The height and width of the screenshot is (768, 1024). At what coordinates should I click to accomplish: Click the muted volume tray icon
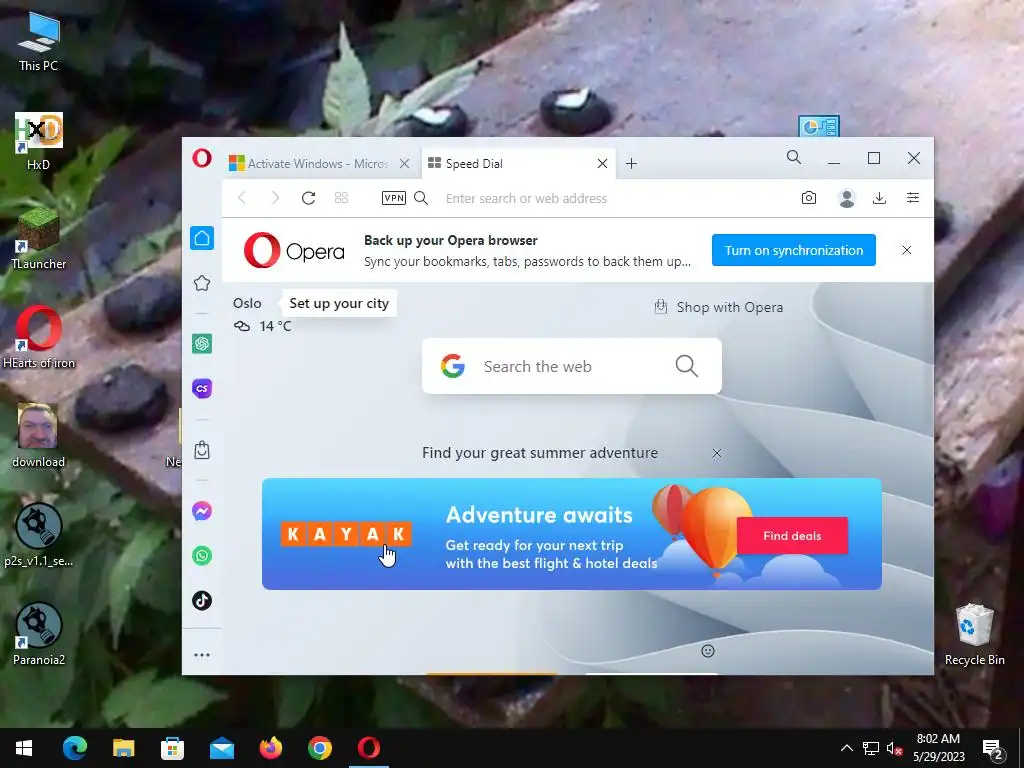[x=895, y=748]
